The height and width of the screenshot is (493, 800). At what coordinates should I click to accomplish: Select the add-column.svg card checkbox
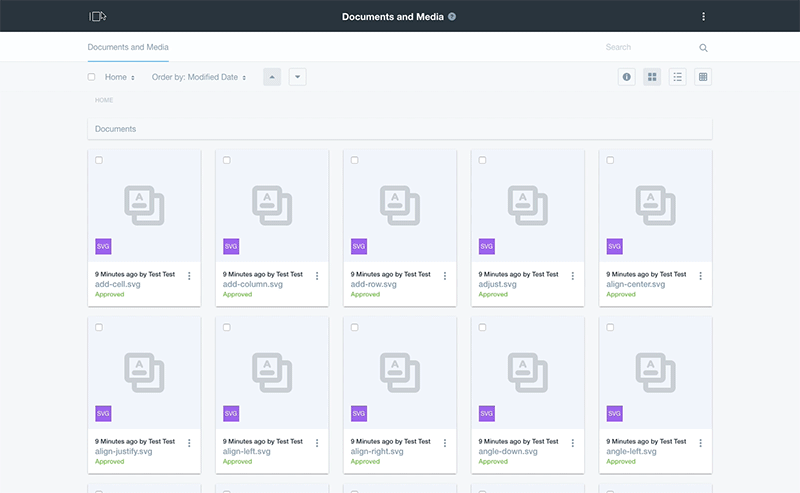227,160
